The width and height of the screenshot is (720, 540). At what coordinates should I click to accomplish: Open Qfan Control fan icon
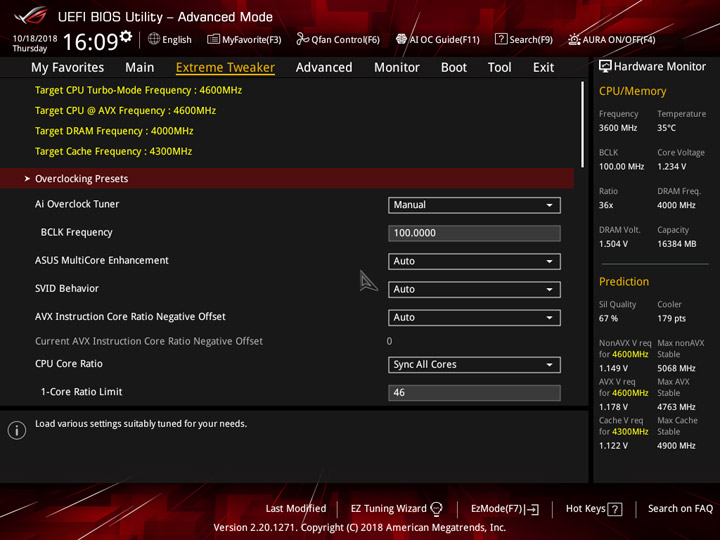[302, 39]
